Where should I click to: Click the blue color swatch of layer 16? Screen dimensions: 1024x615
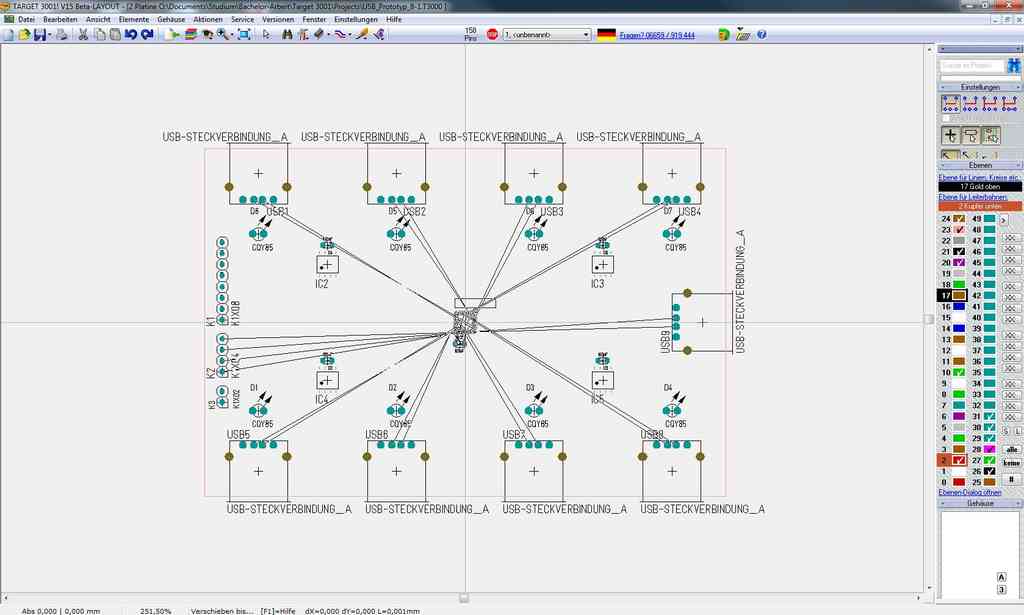[959, 306]
